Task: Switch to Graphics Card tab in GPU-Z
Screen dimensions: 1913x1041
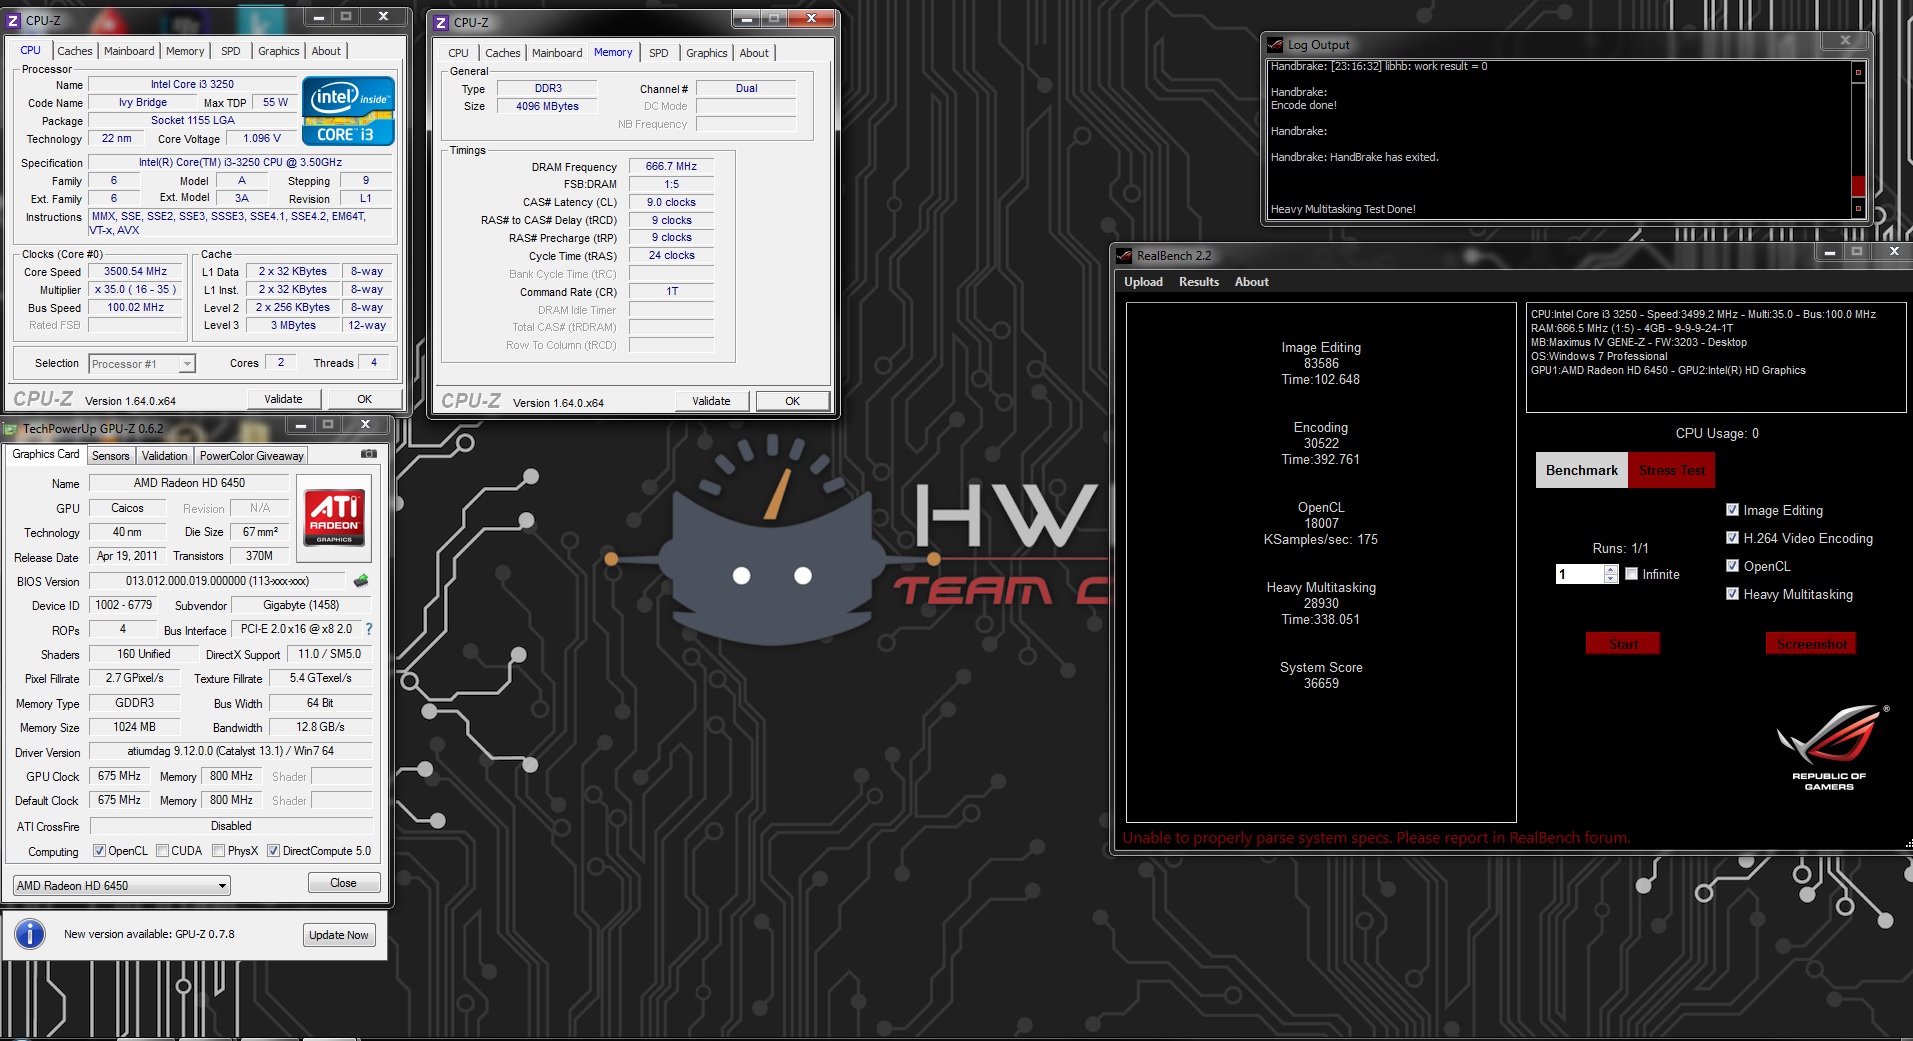Action: click(46, 454)
